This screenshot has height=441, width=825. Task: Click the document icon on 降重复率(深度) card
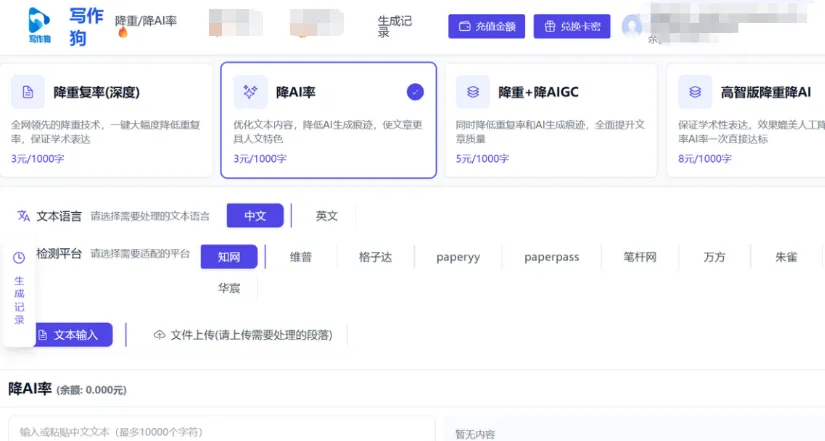pyautogui.click(x=28, y=92)
